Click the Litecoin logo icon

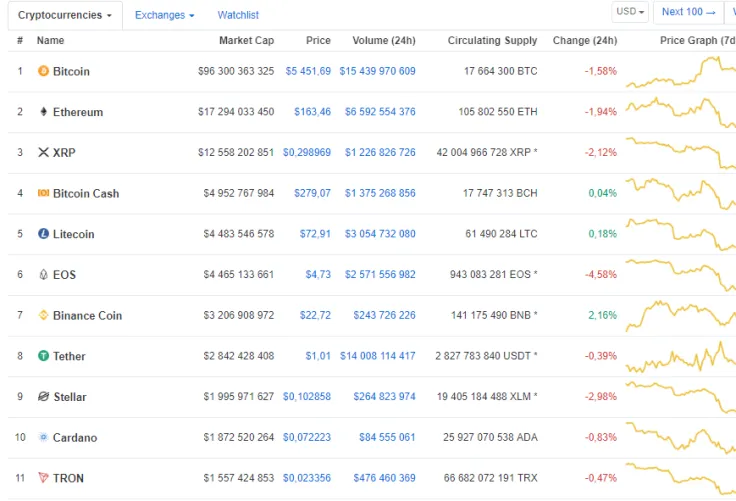point(43,234)
